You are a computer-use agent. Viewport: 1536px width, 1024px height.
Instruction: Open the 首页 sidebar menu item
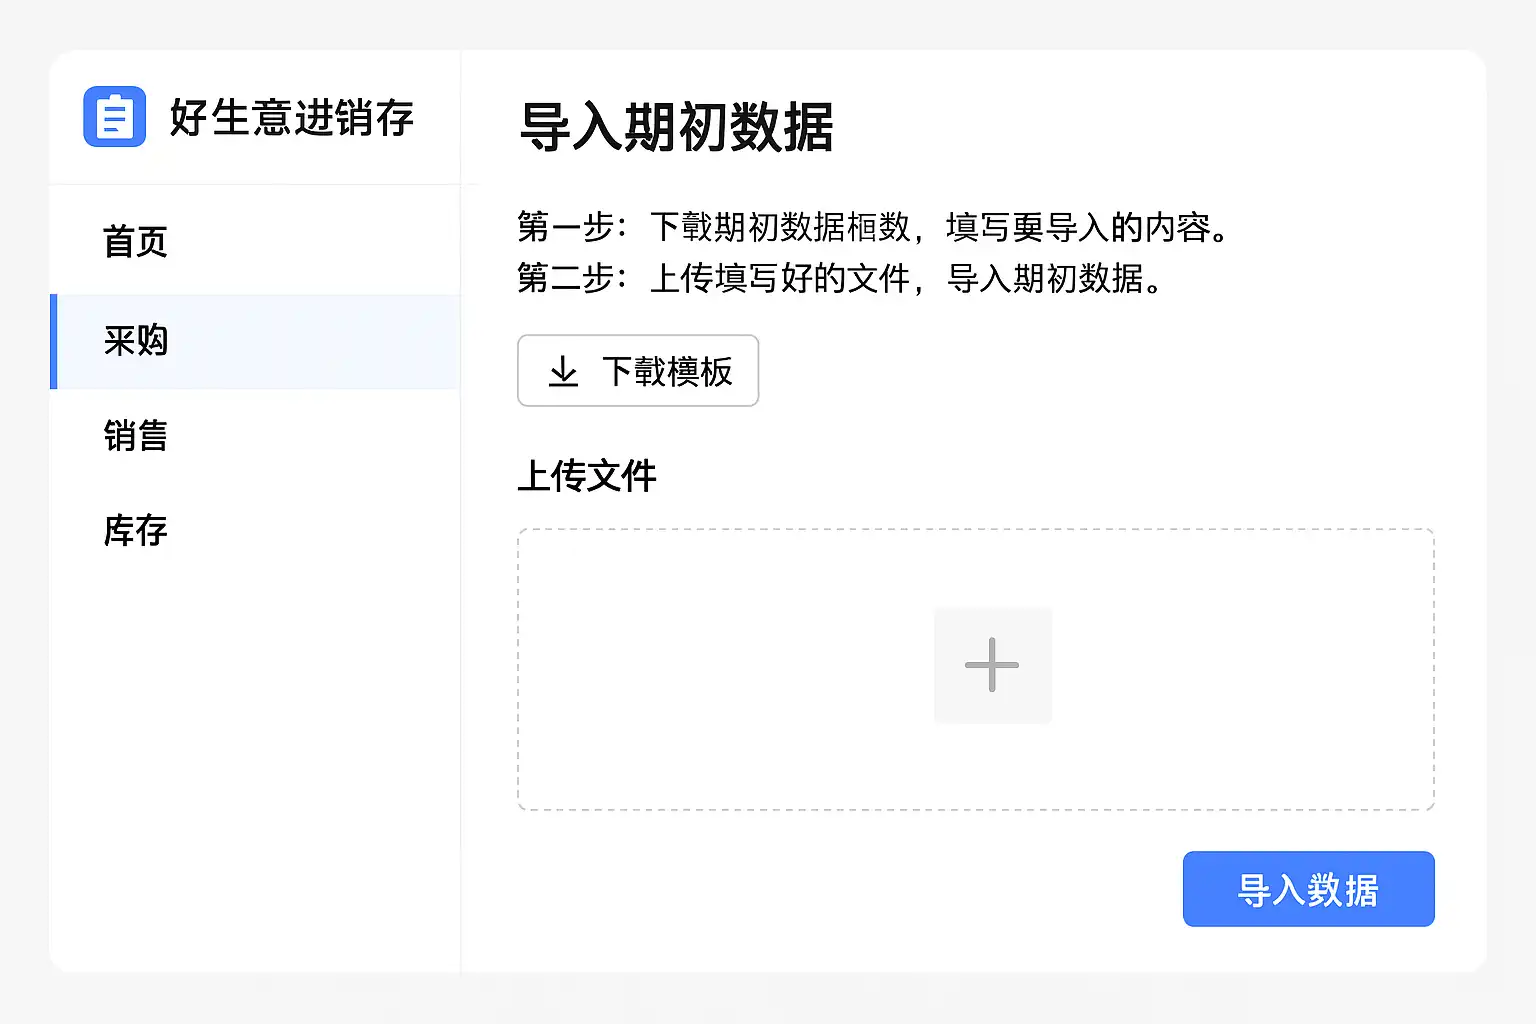[x=136, y=242]
